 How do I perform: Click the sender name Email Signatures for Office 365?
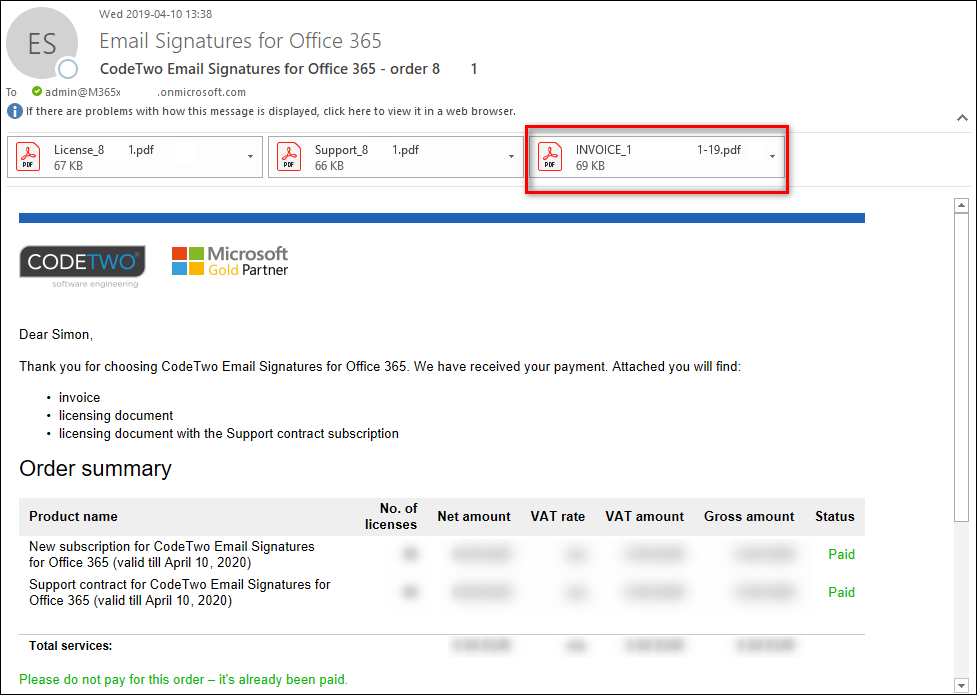coord(241,41)
